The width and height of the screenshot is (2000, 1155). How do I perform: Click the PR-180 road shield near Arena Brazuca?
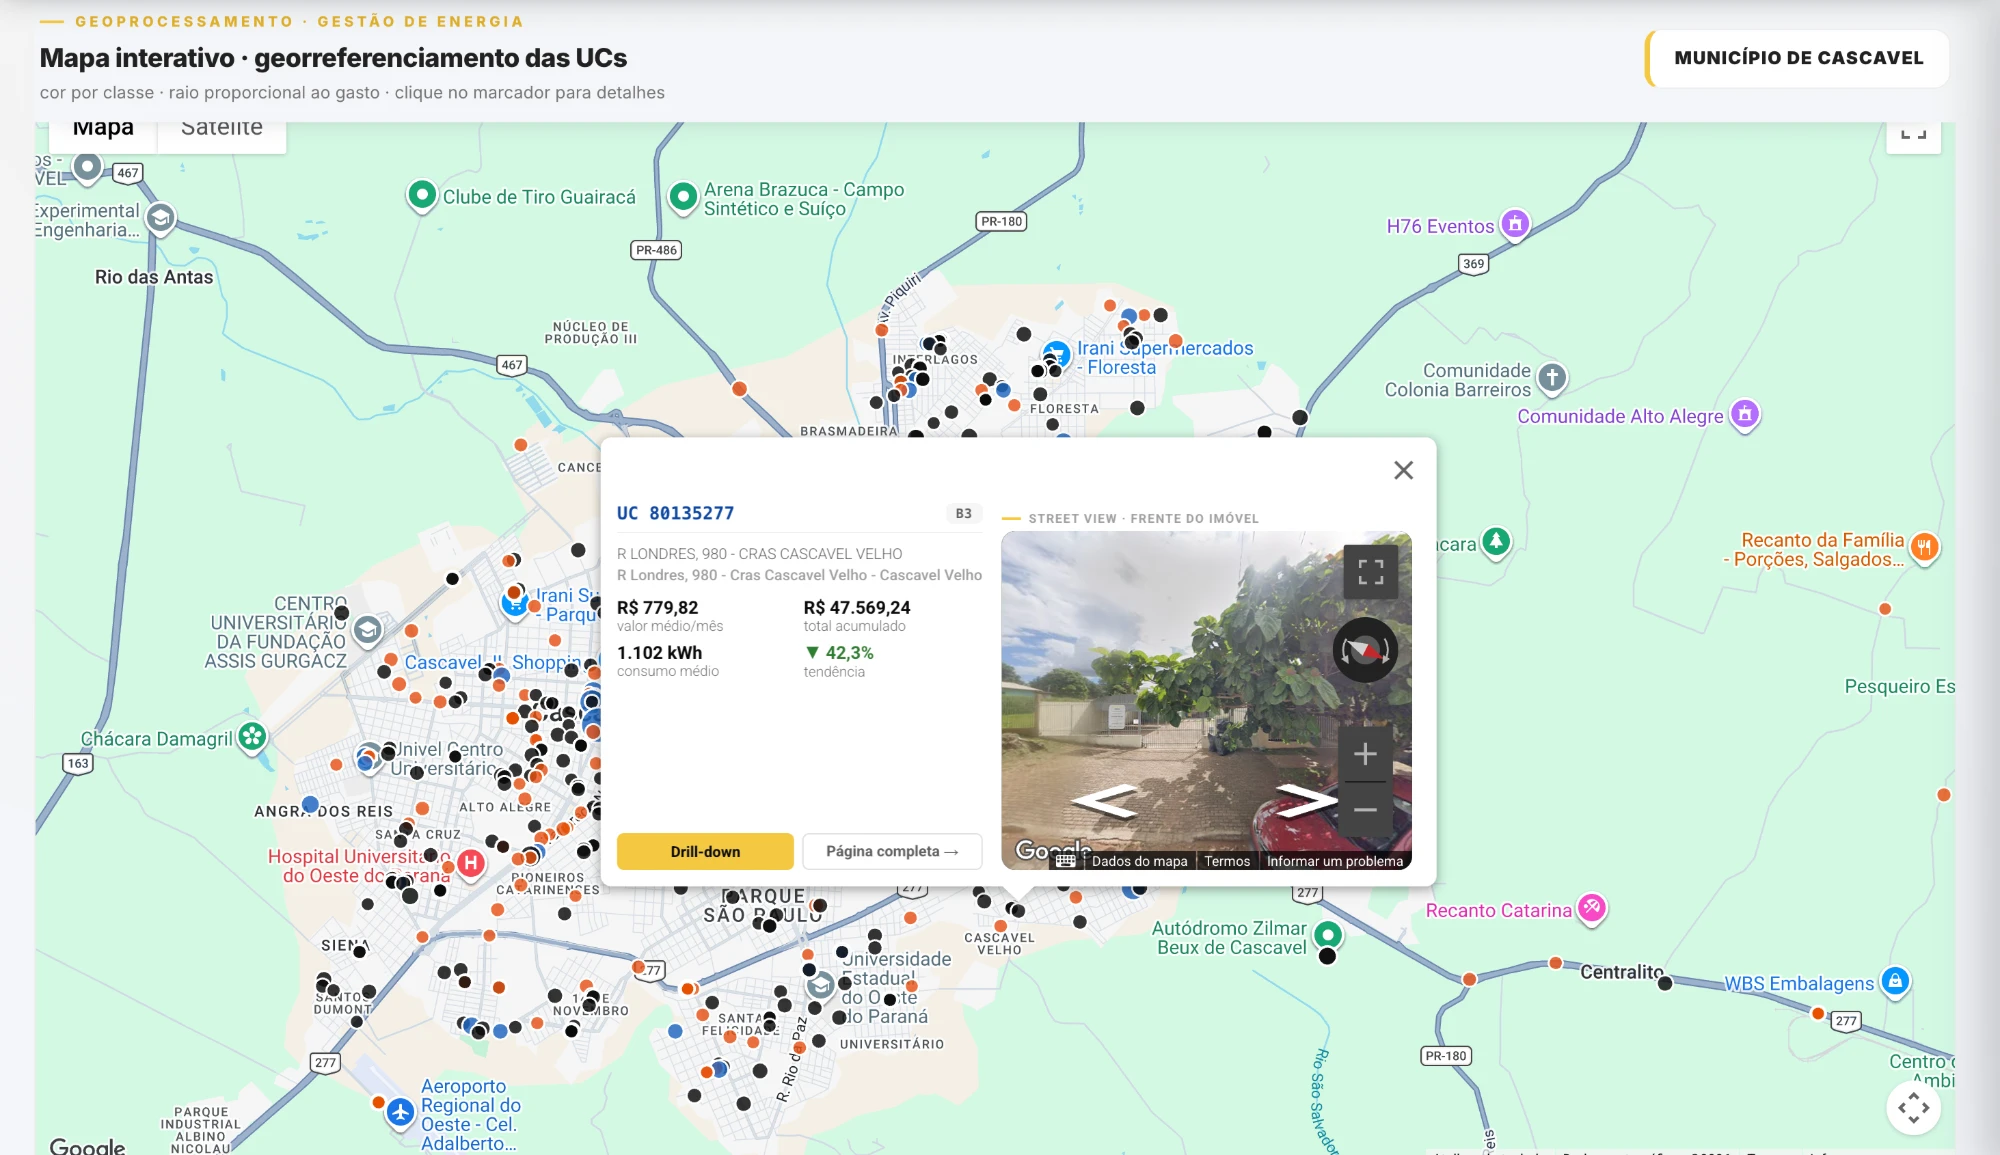[1001, 221]
